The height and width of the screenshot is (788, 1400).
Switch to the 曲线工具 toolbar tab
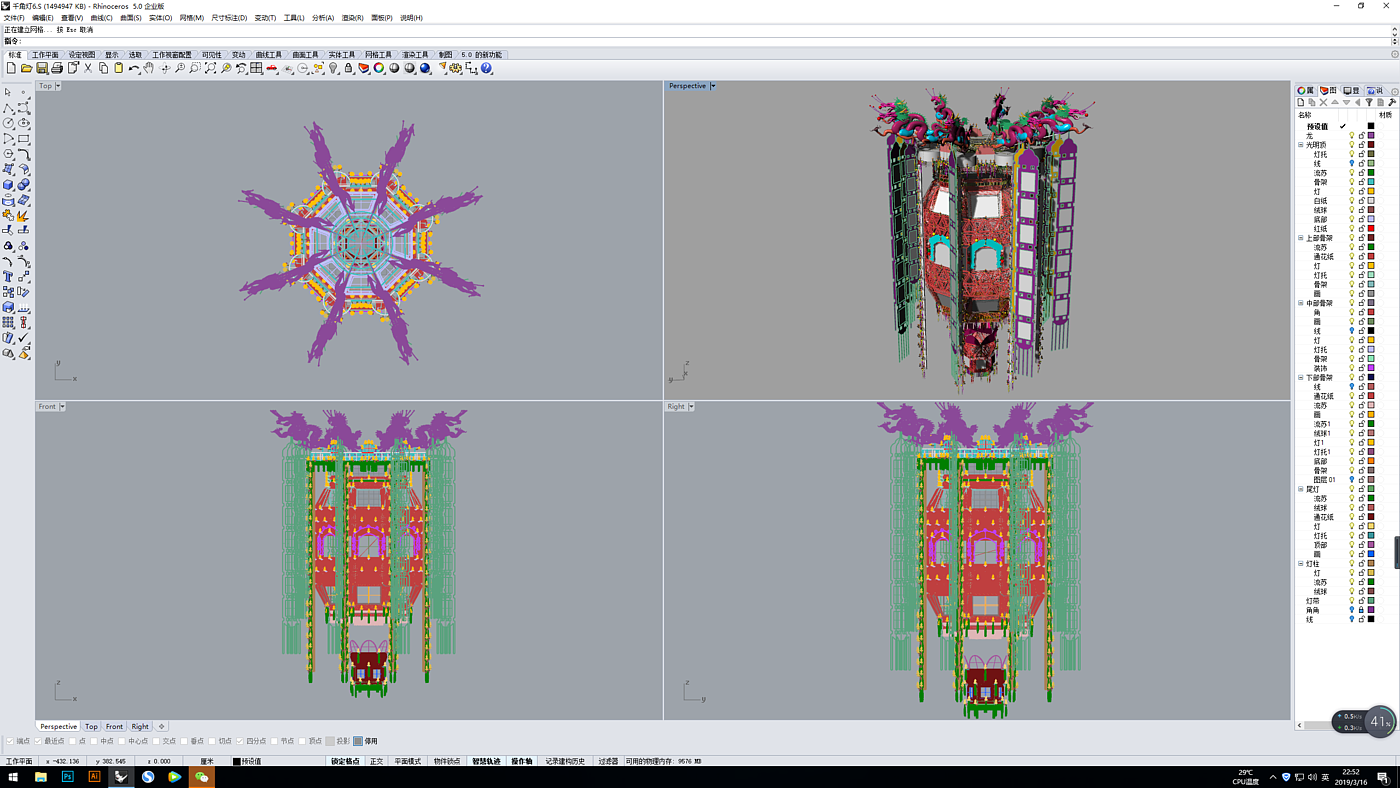pyautogui.click(x=268, y=55)
